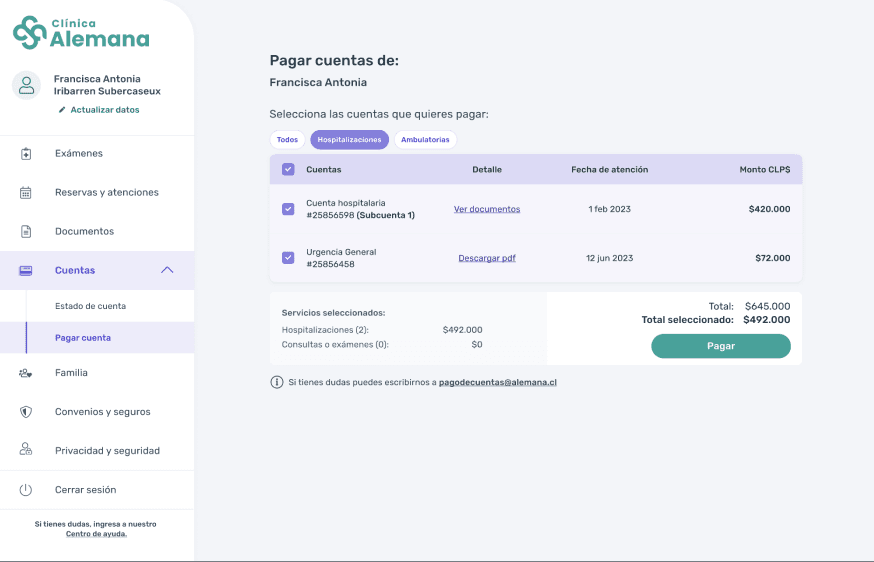Click the Exámenes sidebar icon
This screenshot has height=562, width=874.
26,154
